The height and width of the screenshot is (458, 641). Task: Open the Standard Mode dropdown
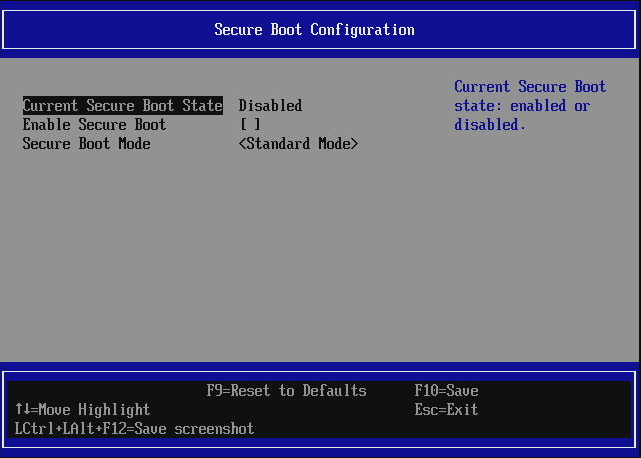coord(298,144)
